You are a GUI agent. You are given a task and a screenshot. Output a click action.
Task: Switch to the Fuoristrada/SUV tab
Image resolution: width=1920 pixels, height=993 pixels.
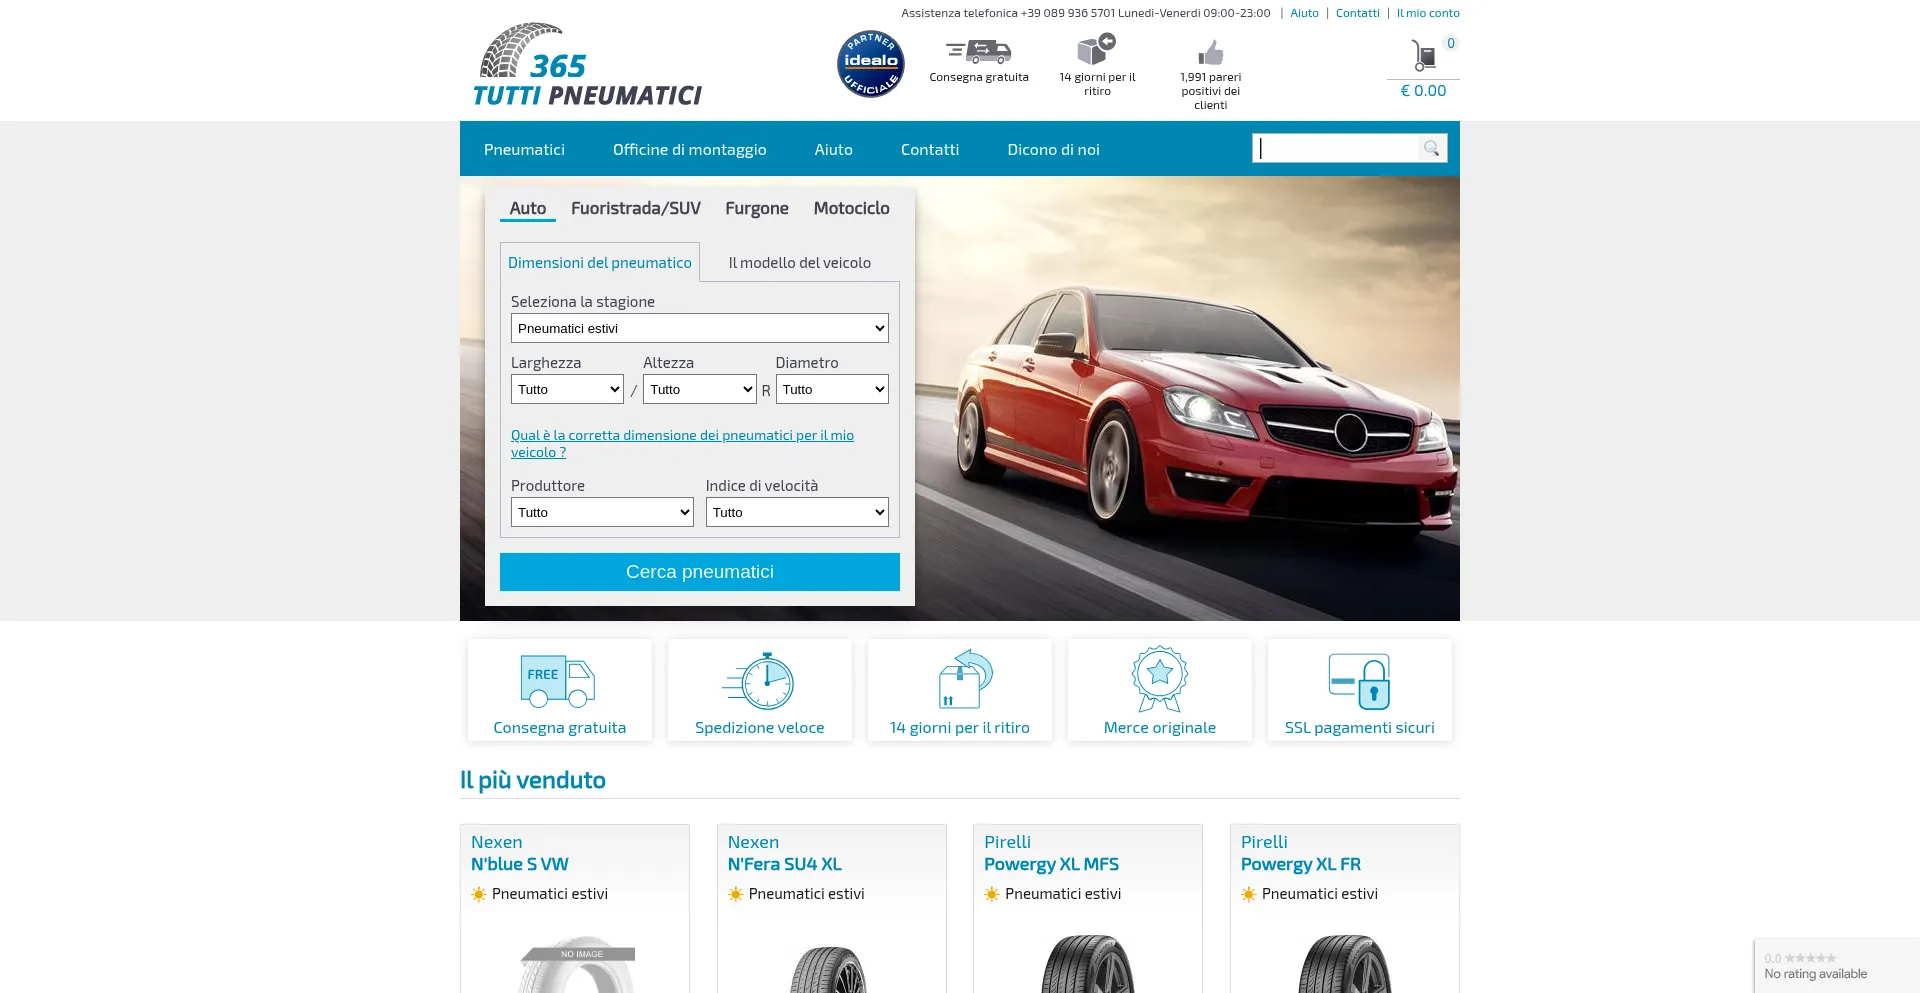tap(635, 208)
